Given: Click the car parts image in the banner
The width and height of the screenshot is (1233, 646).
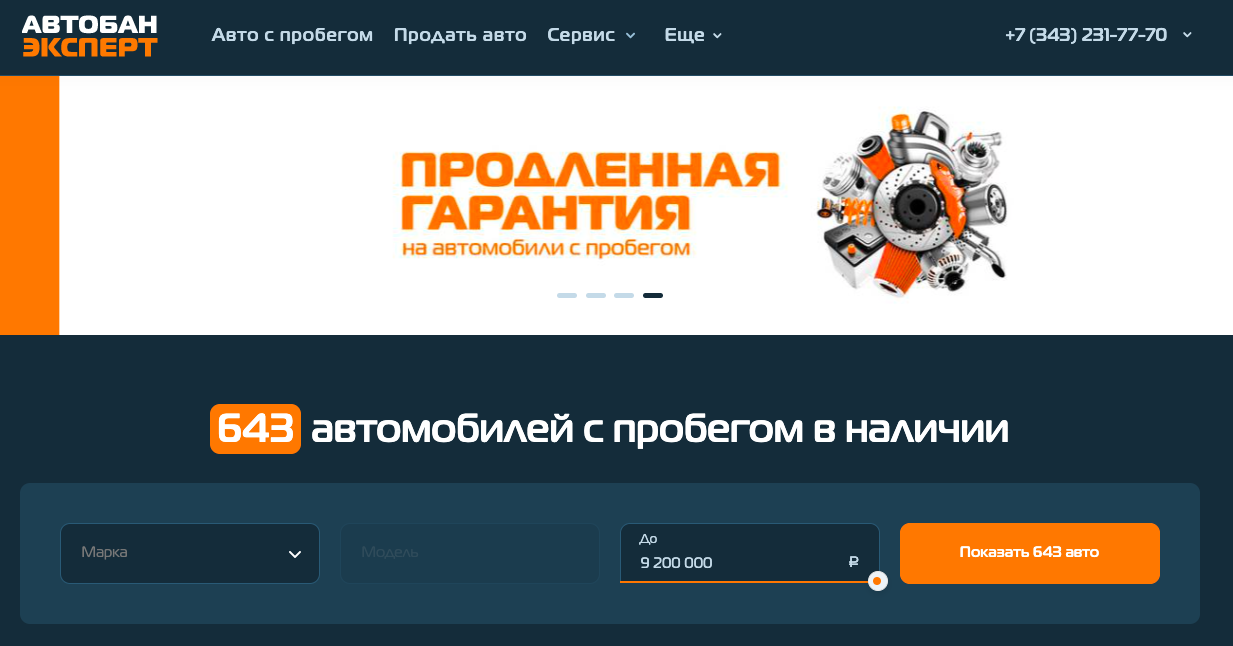Looking at the screenshot, I should pos(913,204).
